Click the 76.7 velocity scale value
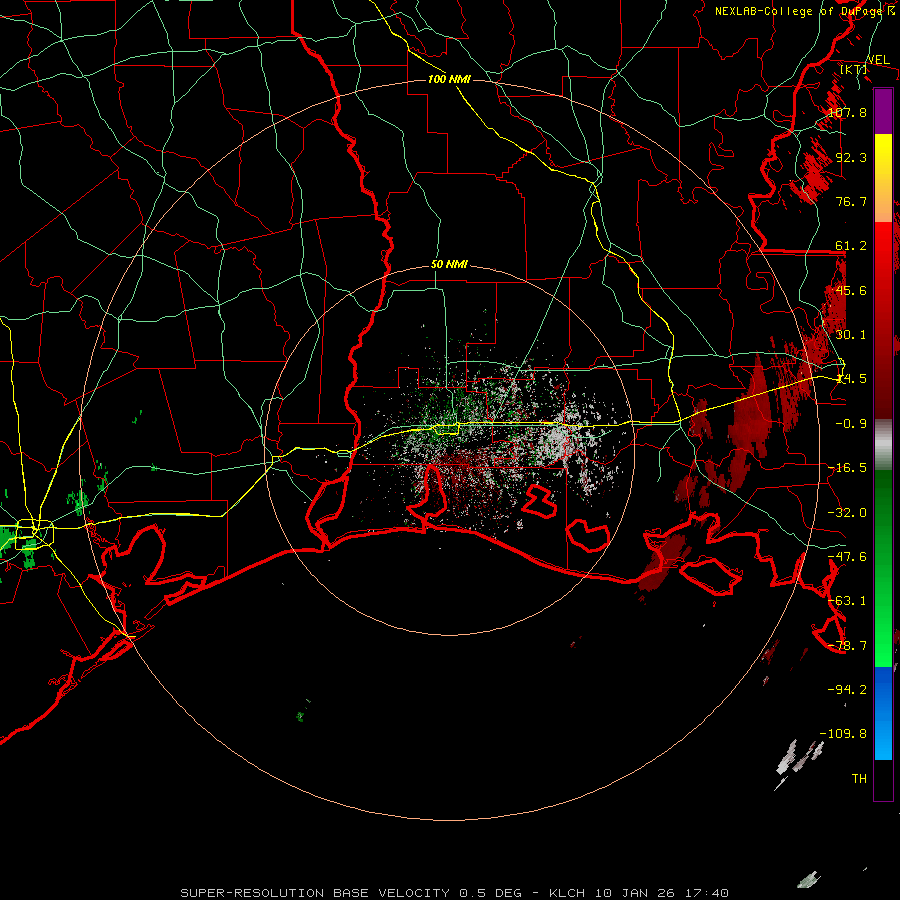Image resolution: width=900 pixels, height=900 pixels. 851,201
